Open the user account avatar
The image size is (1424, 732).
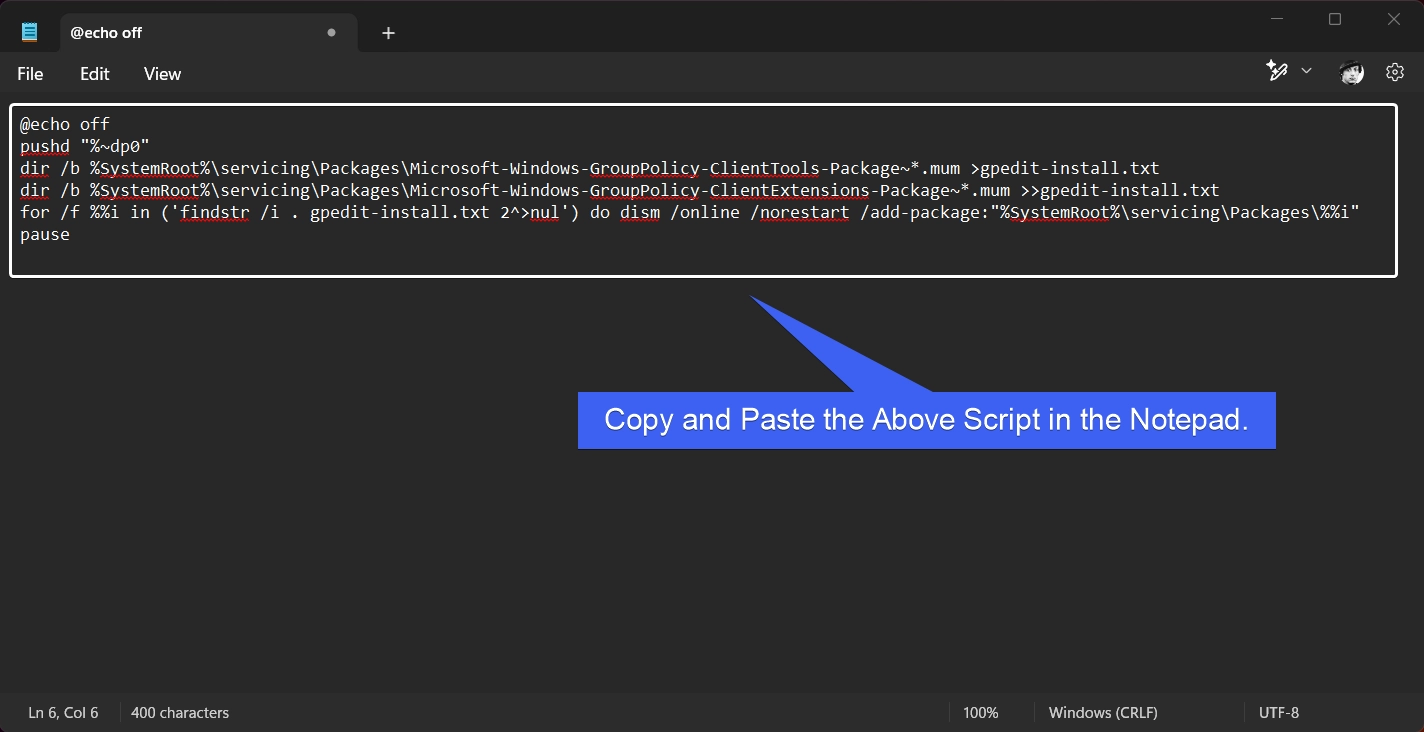tap(1352, 72)
